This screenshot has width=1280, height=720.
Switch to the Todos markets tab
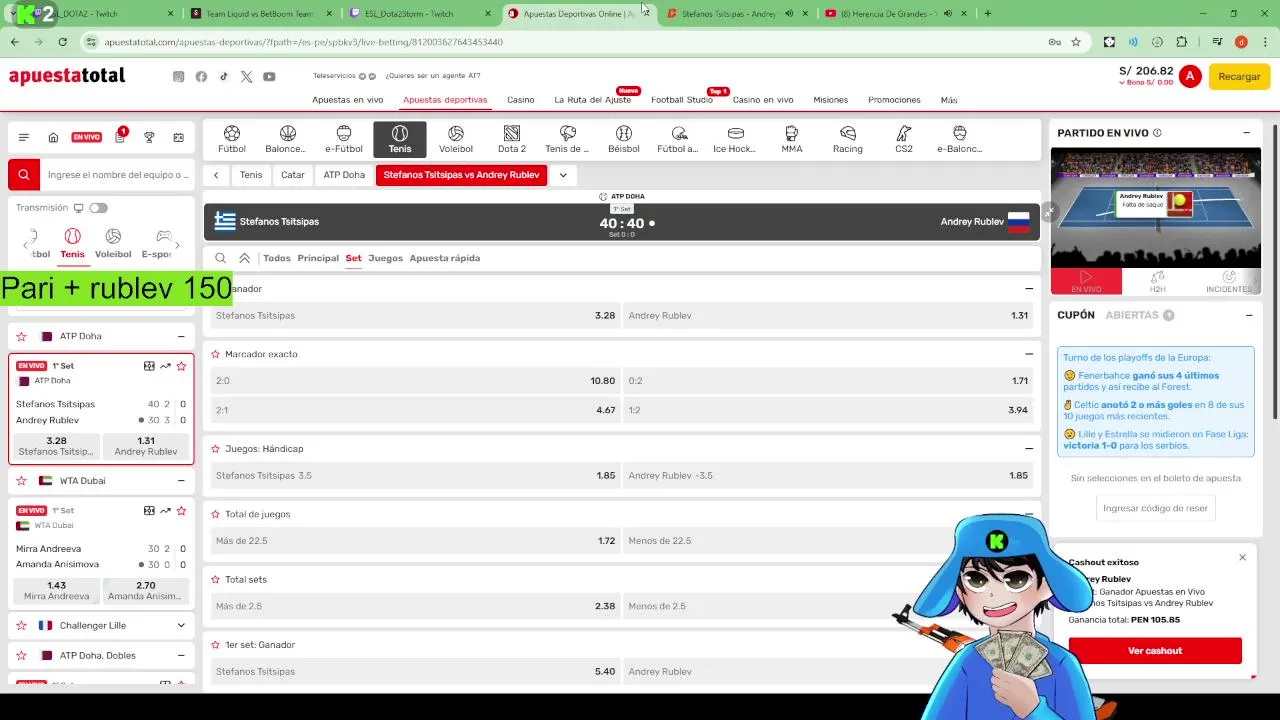[277, 258]
